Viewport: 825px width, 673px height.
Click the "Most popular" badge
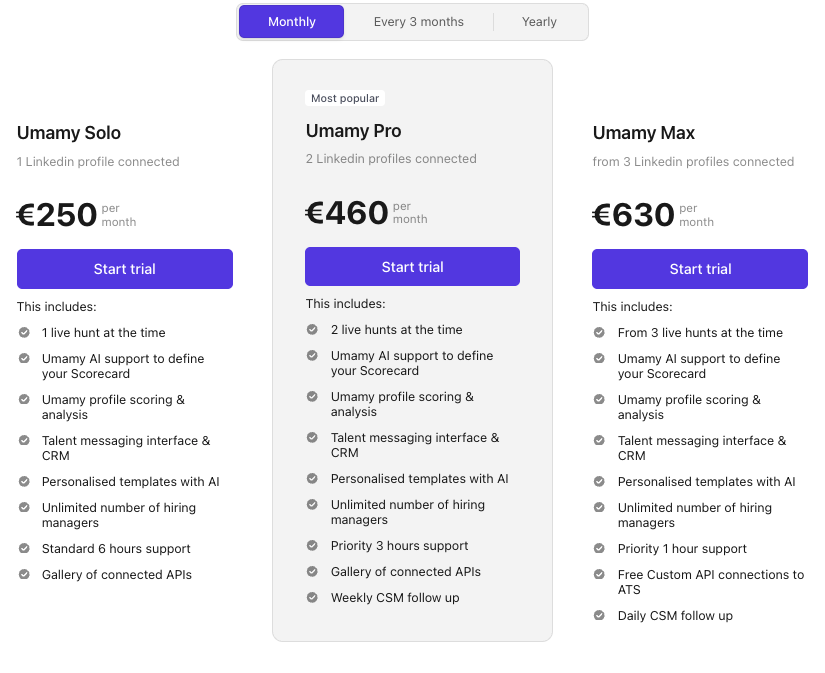coord(345,98)
